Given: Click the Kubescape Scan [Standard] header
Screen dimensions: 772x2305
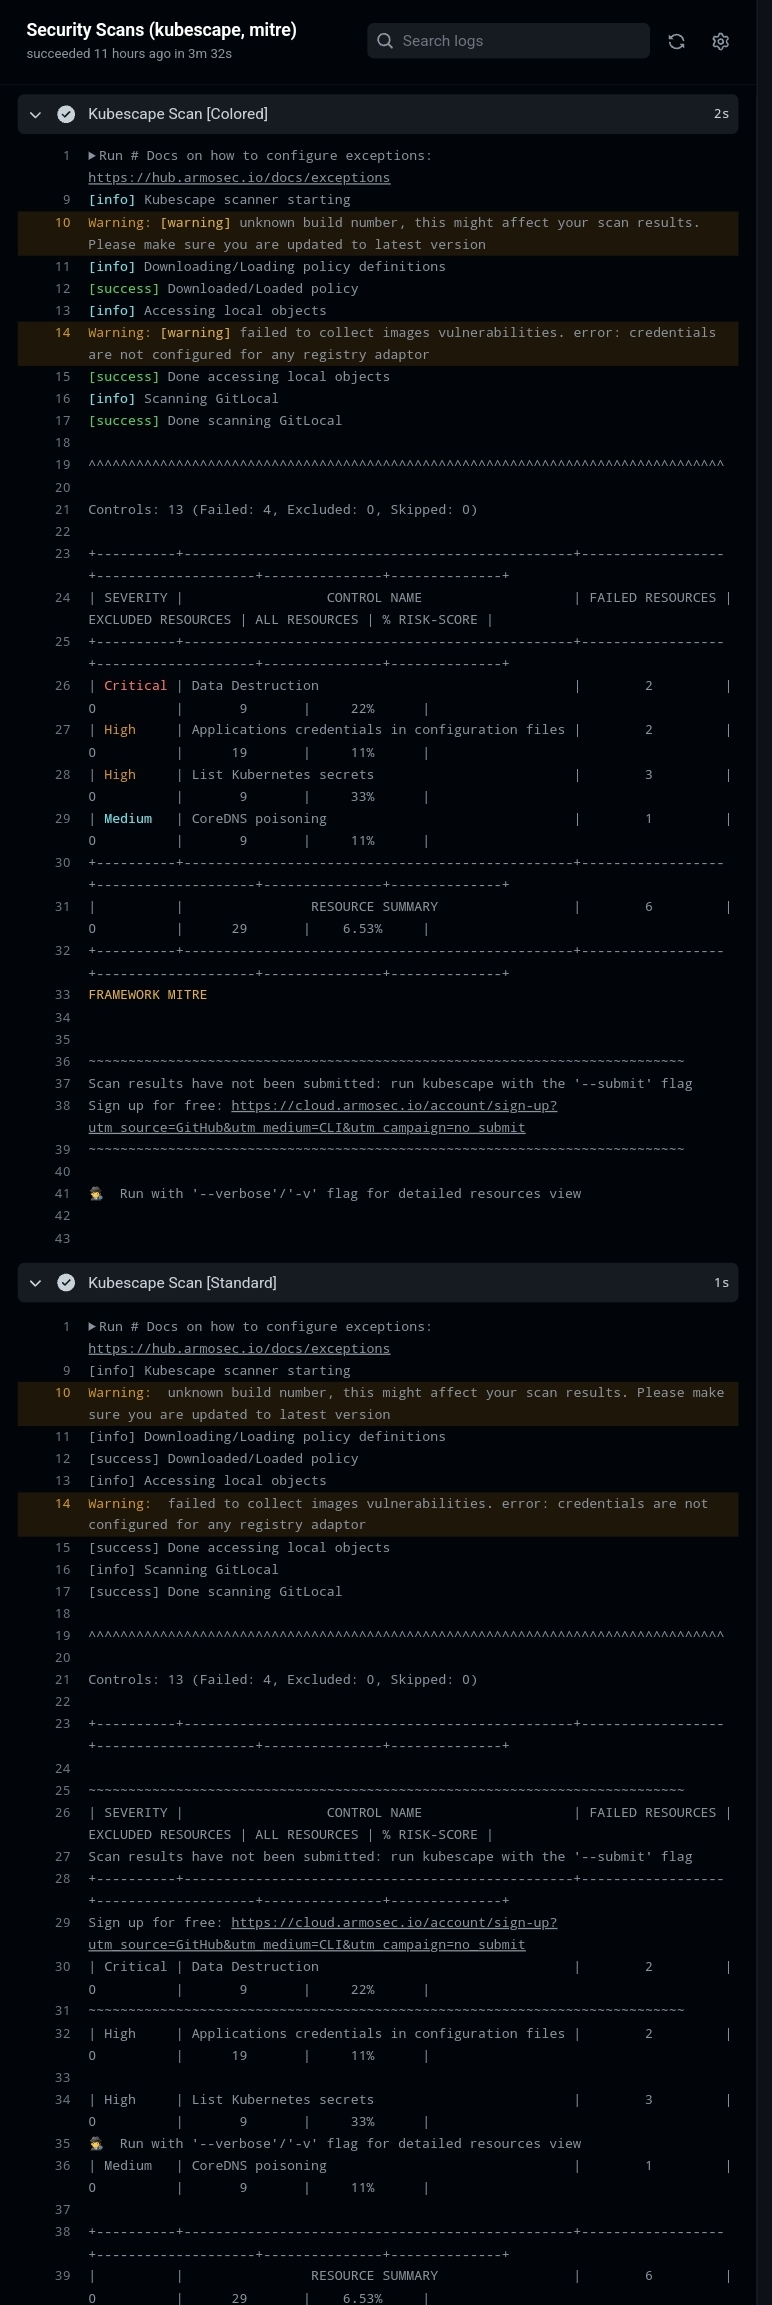Looking at the screenshot, I should pyautogui.click(x=182, y=1282).
